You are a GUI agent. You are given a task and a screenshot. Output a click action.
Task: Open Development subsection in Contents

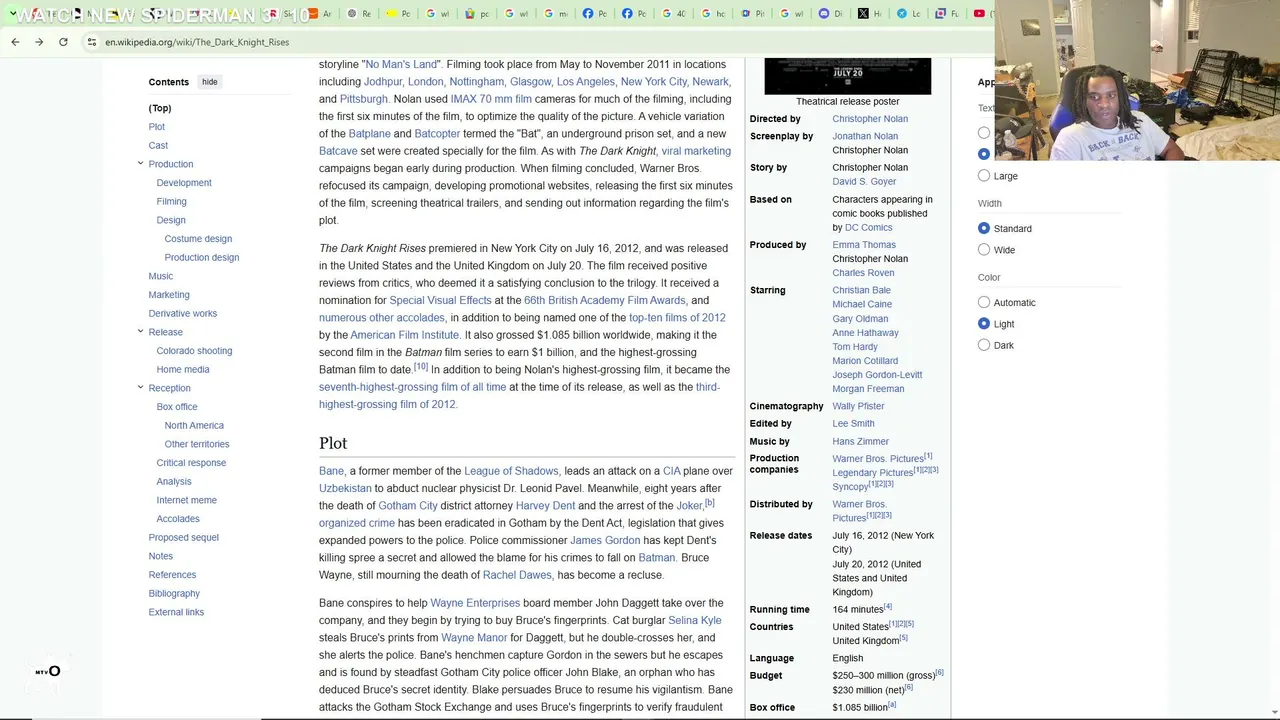(x=184, y=183)
